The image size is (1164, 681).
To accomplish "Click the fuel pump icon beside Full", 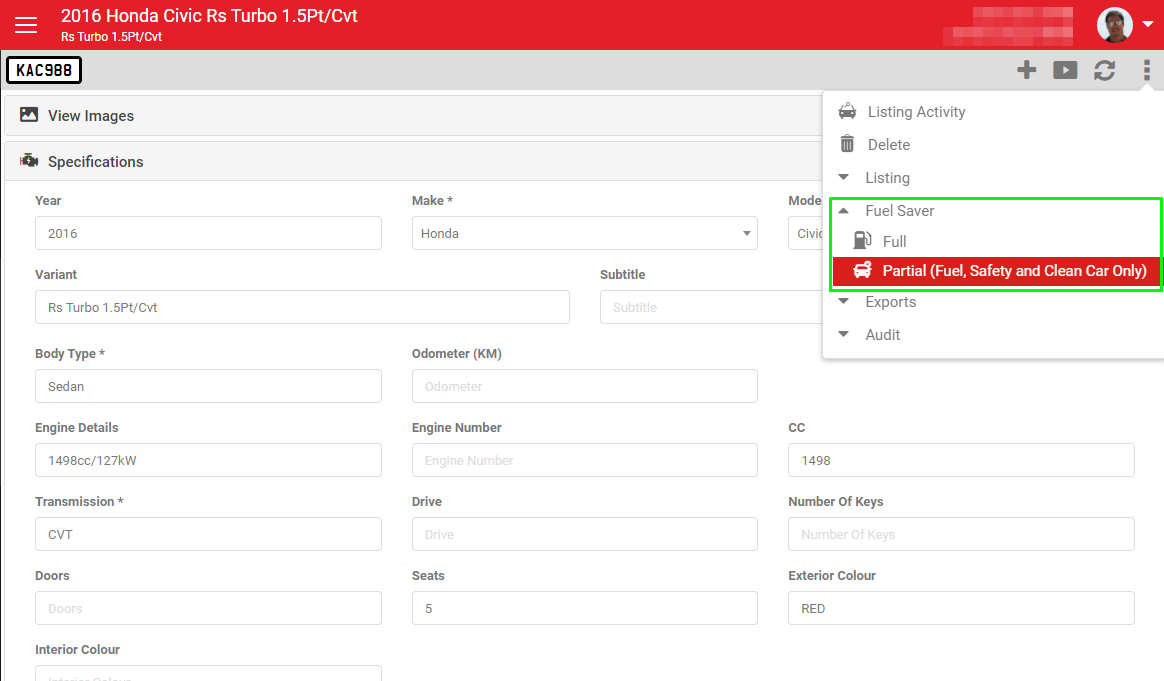I will point(862,240).
